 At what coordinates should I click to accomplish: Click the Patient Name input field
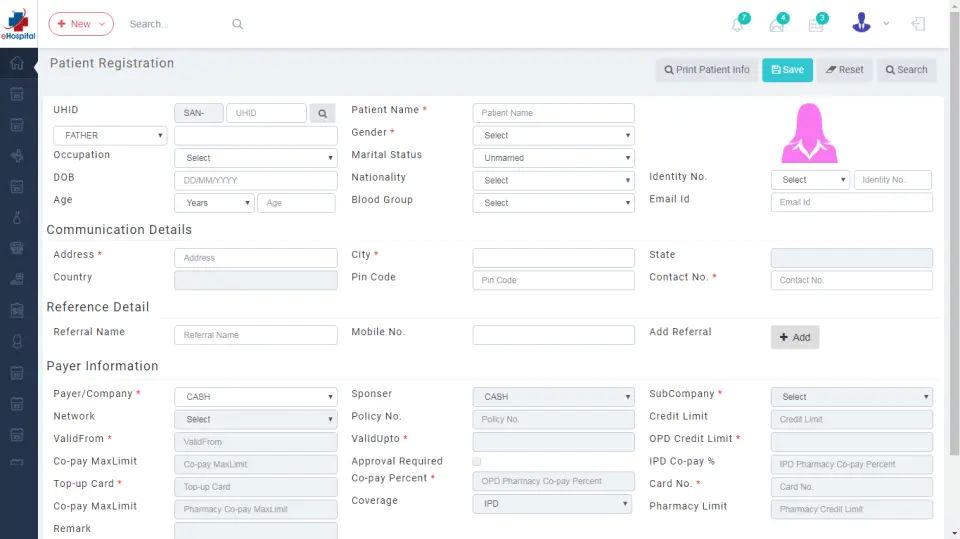553,113
